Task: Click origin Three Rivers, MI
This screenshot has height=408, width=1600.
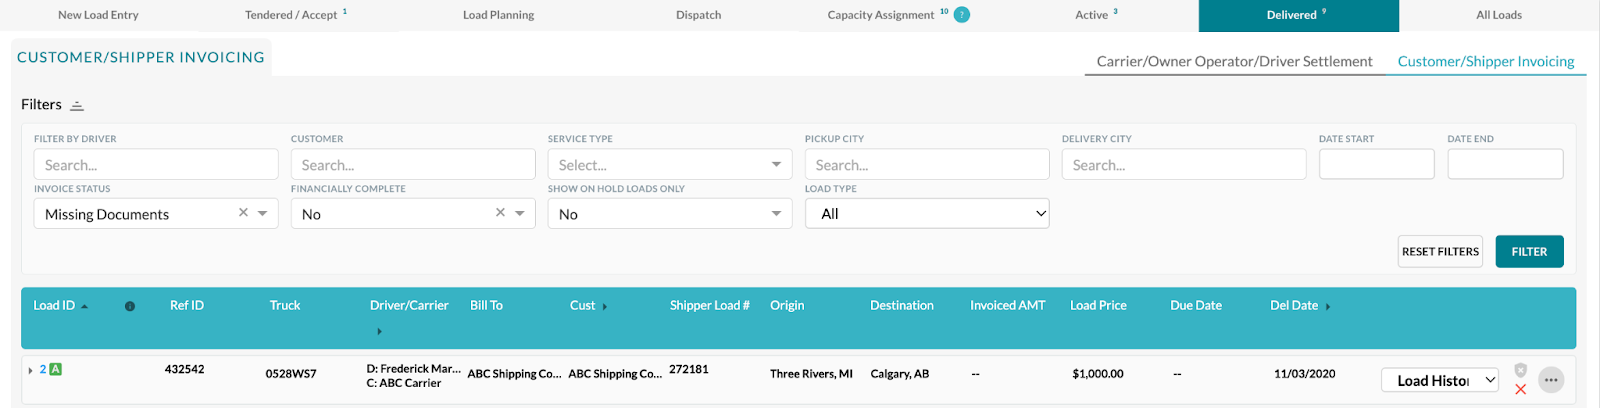Action: [811, 374]
